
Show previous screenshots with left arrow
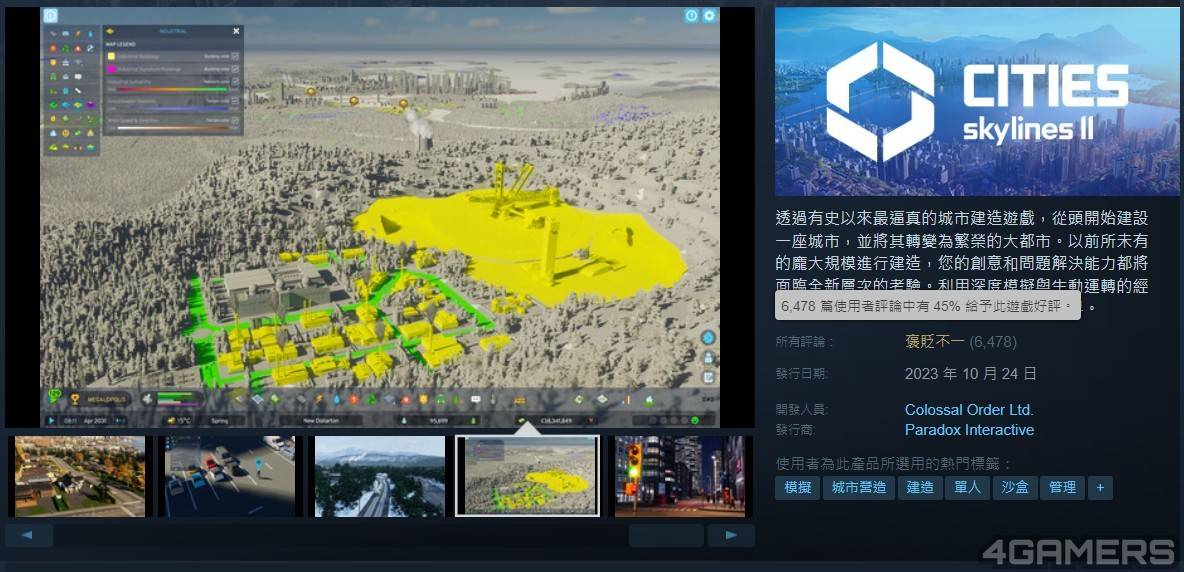pos(29,536)
